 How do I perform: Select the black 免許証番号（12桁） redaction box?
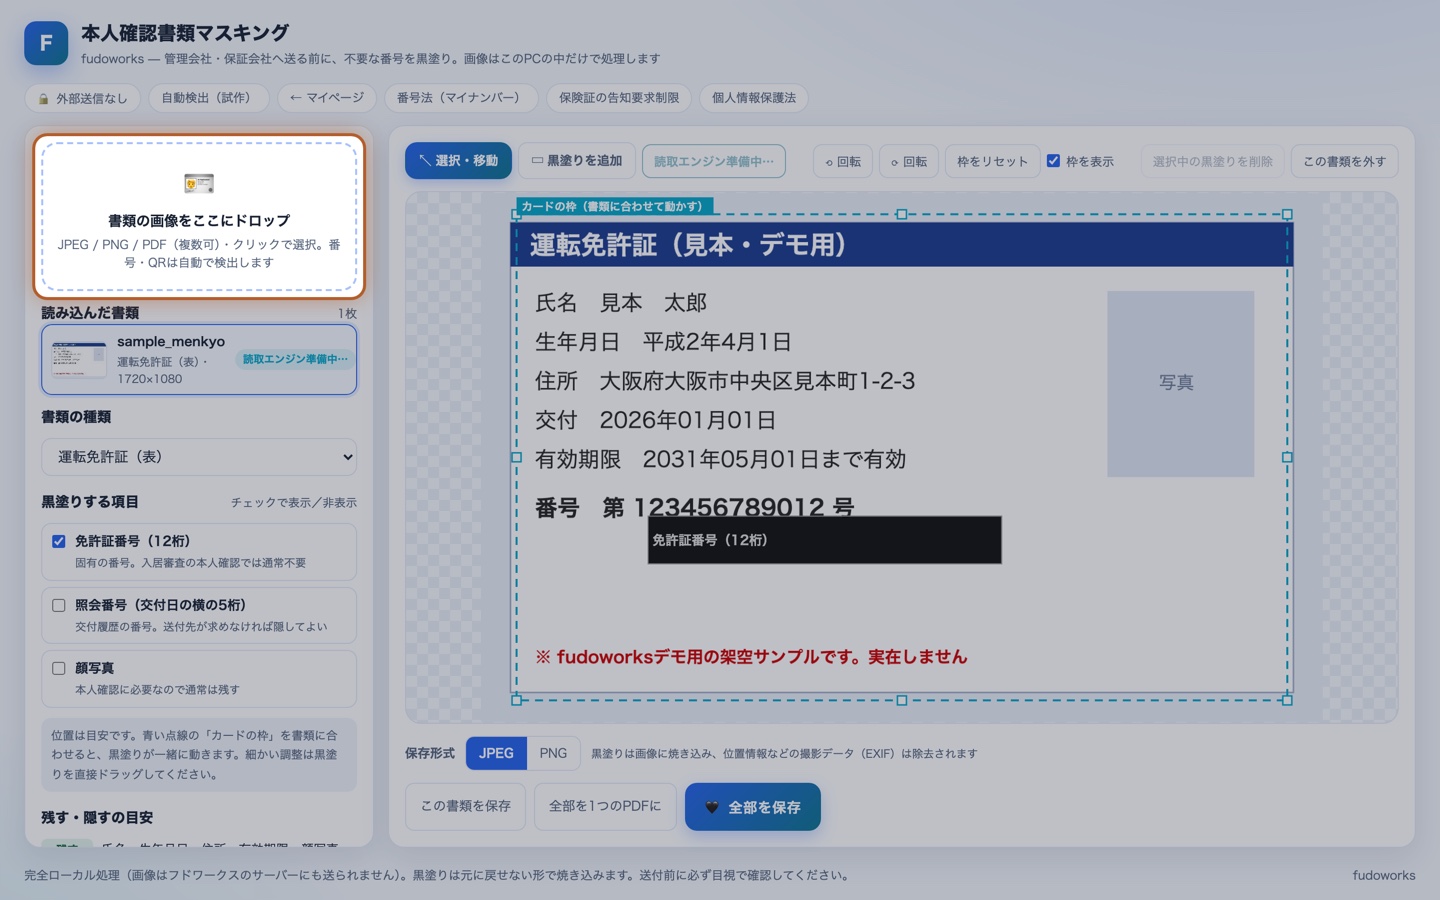pyautogui.click(x=824, y=540)
